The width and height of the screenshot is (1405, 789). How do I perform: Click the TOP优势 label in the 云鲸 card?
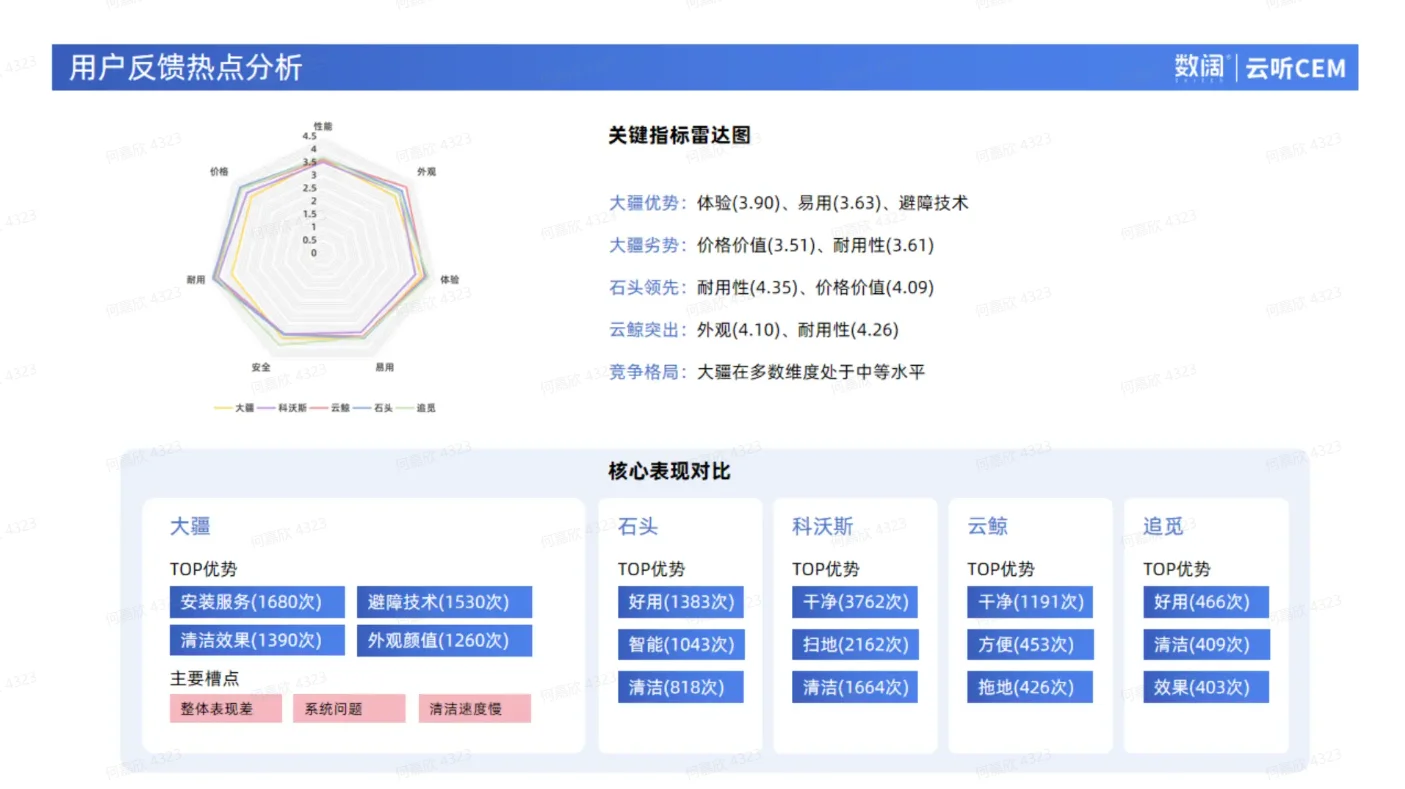click(x=1001, y=569)
